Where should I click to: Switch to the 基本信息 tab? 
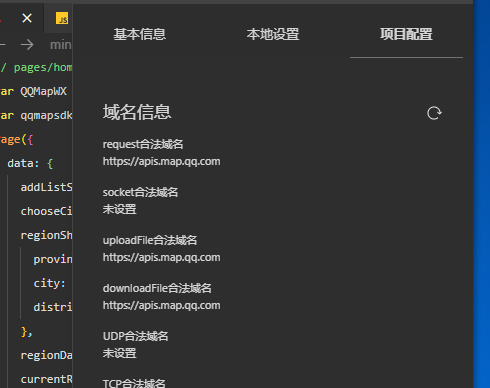click(x=140, y=34)
